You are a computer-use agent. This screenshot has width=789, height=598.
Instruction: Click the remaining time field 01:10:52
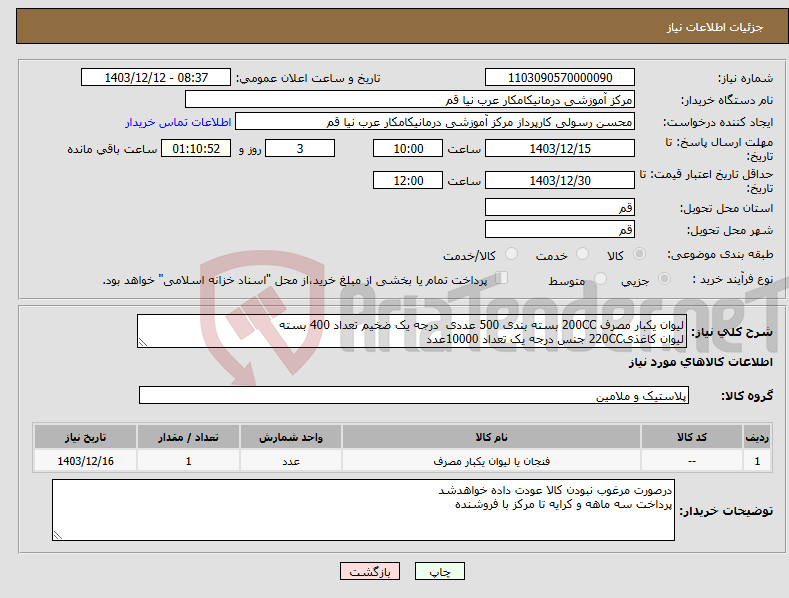[x=196, y=148]
